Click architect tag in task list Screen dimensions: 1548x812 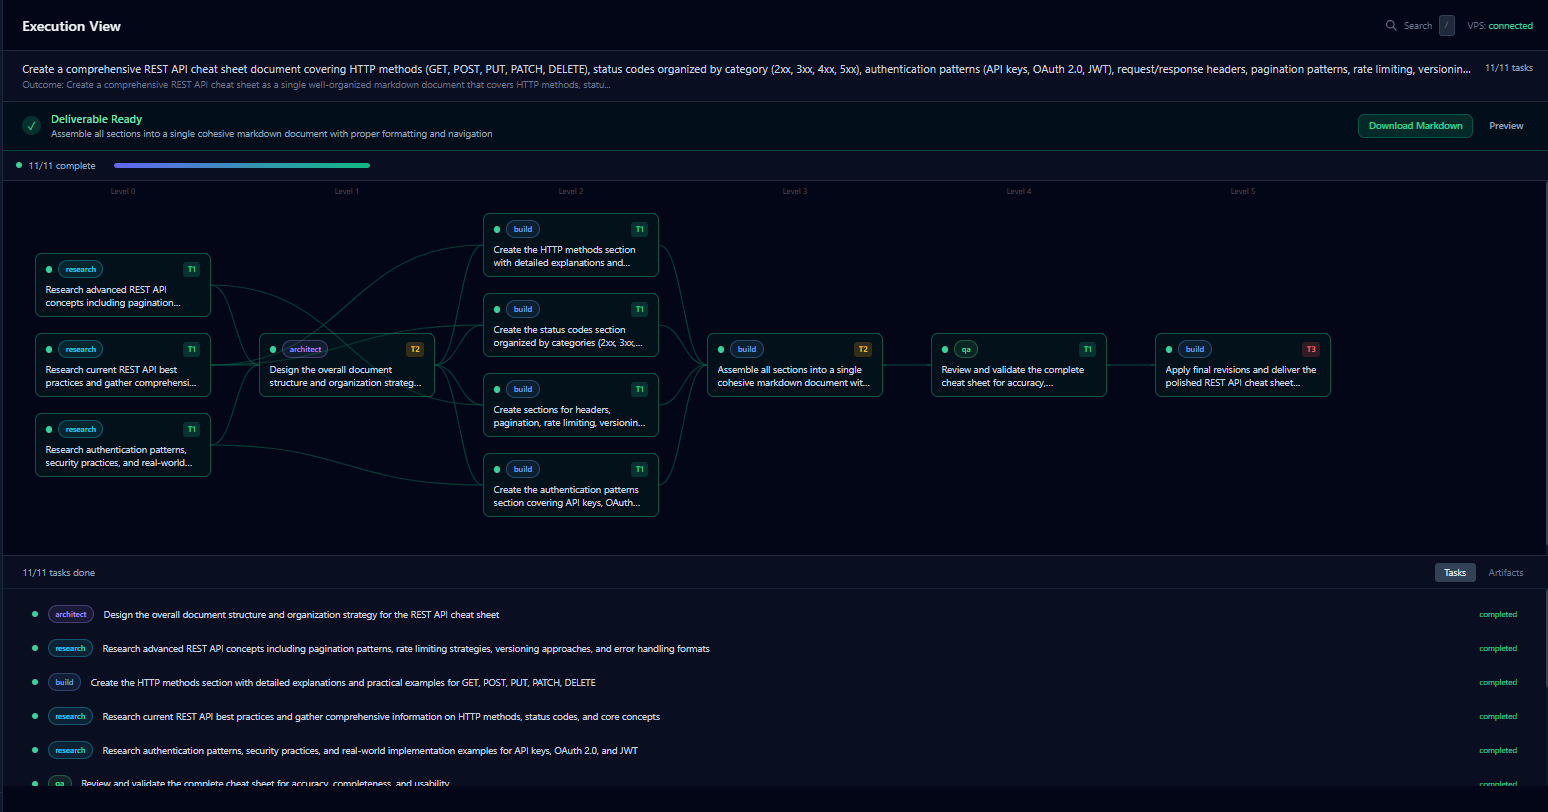(x=71, y=615)
